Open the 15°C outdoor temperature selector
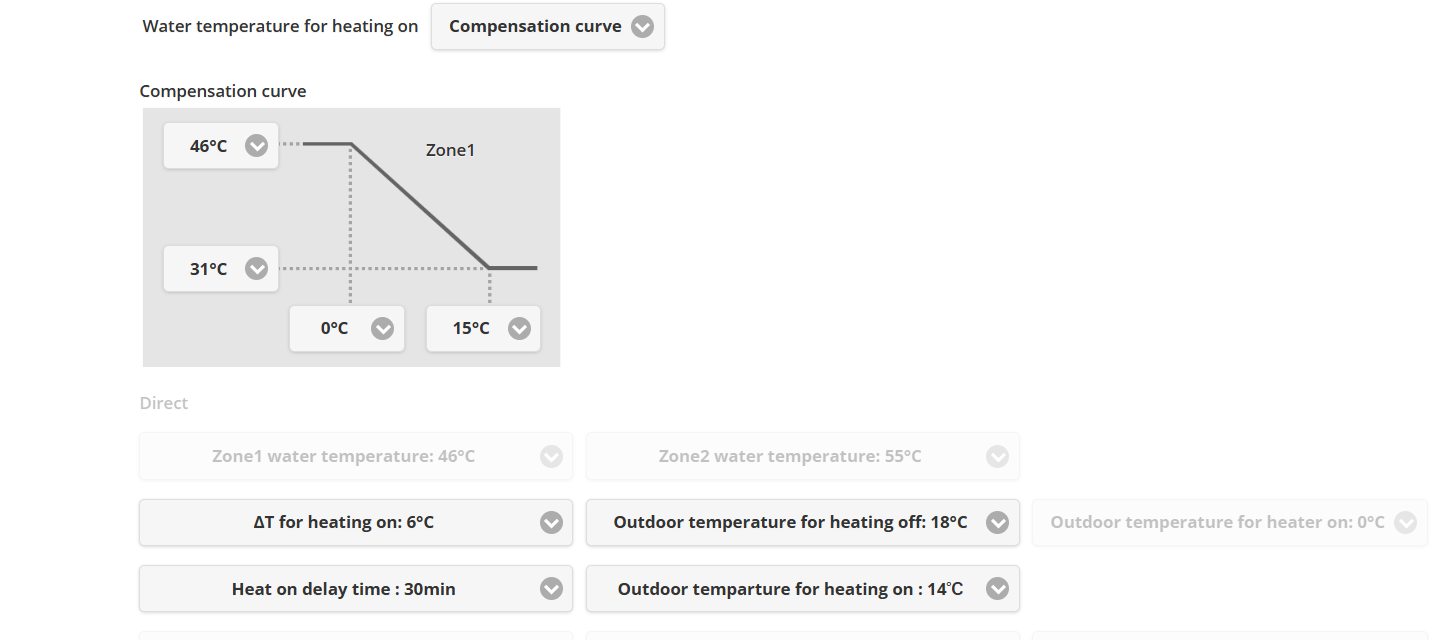Image resolution: width=1444 pixels, height=640 pixels. pyautogui.click(x=471, y=329)
